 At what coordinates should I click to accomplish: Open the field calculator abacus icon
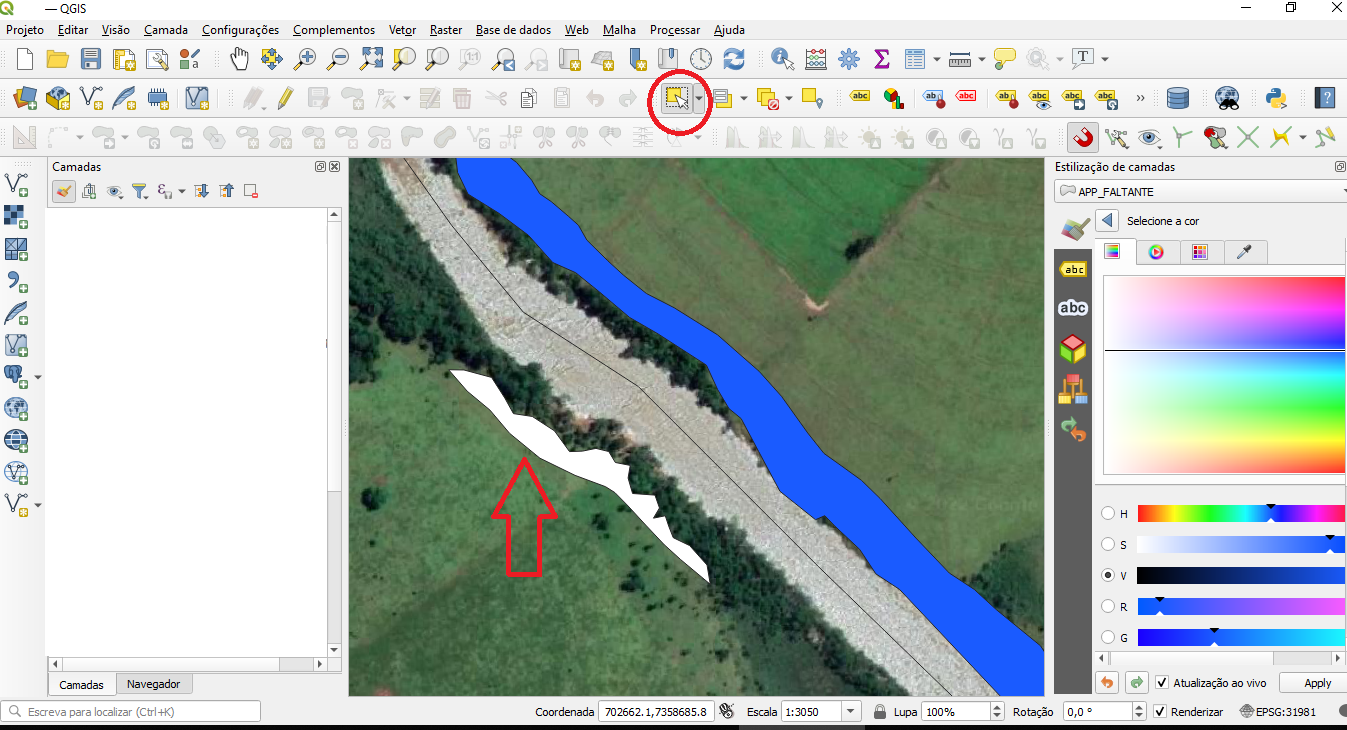pos(816,59)
